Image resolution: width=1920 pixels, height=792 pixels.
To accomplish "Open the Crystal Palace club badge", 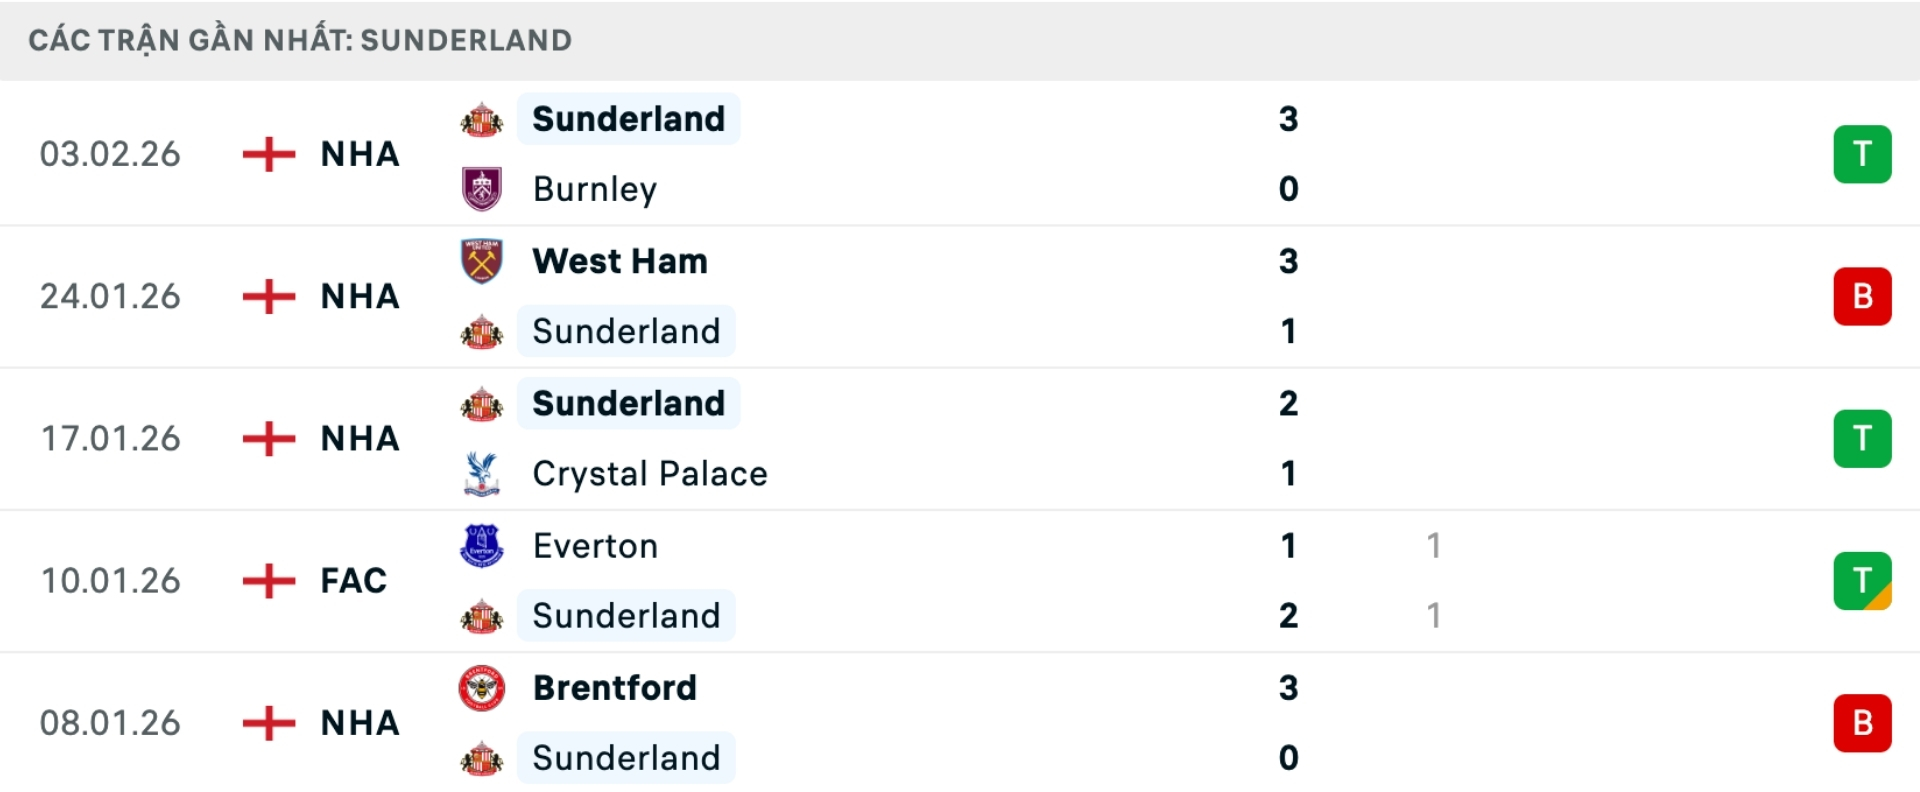I will (483, 474).
